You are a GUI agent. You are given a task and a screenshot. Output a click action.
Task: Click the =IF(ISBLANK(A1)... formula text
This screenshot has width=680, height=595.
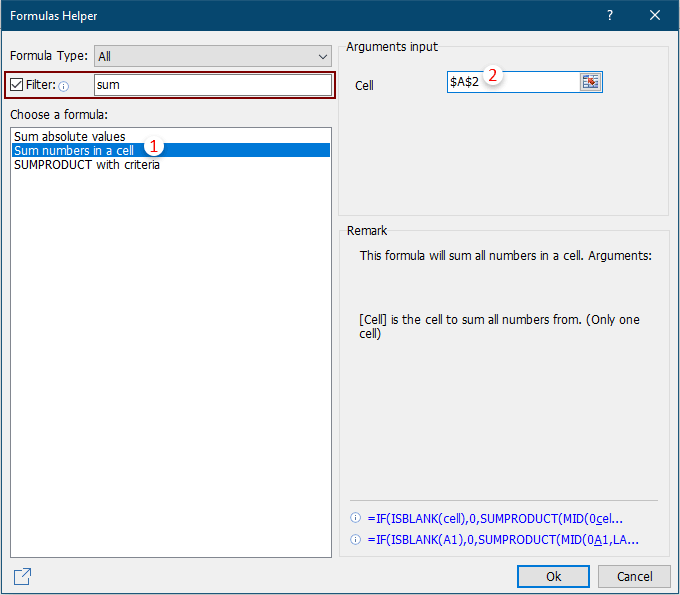503,540
